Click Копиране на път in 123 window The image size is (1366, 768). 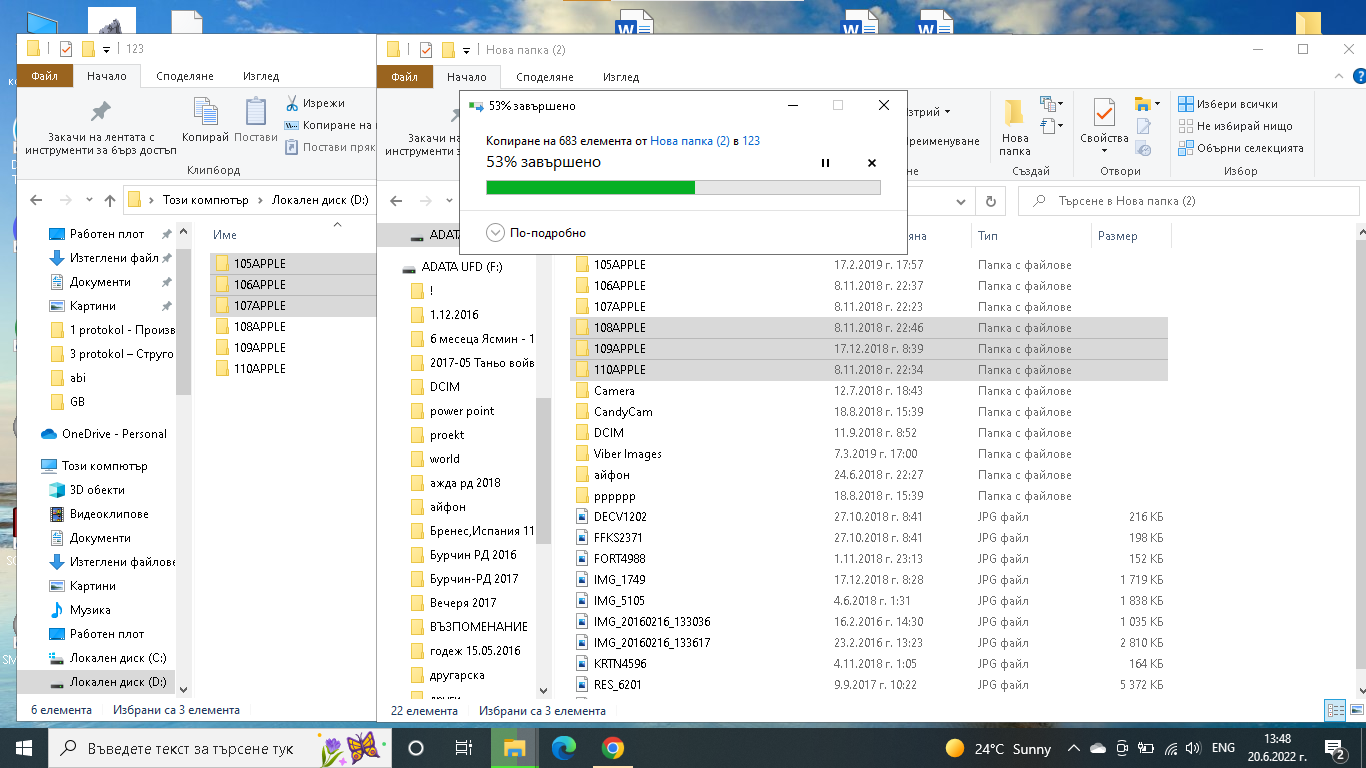point(330,125)
